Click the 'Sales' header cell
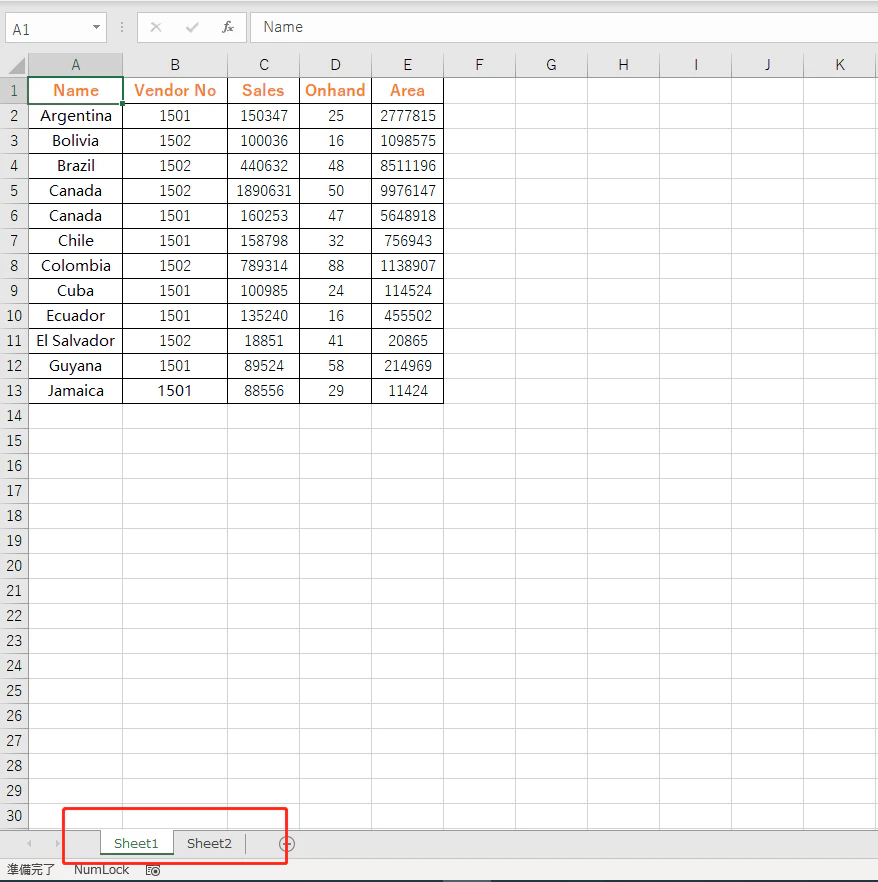Image resolution: width=878 pixels, height=882 pixels. tap(264, 91)
